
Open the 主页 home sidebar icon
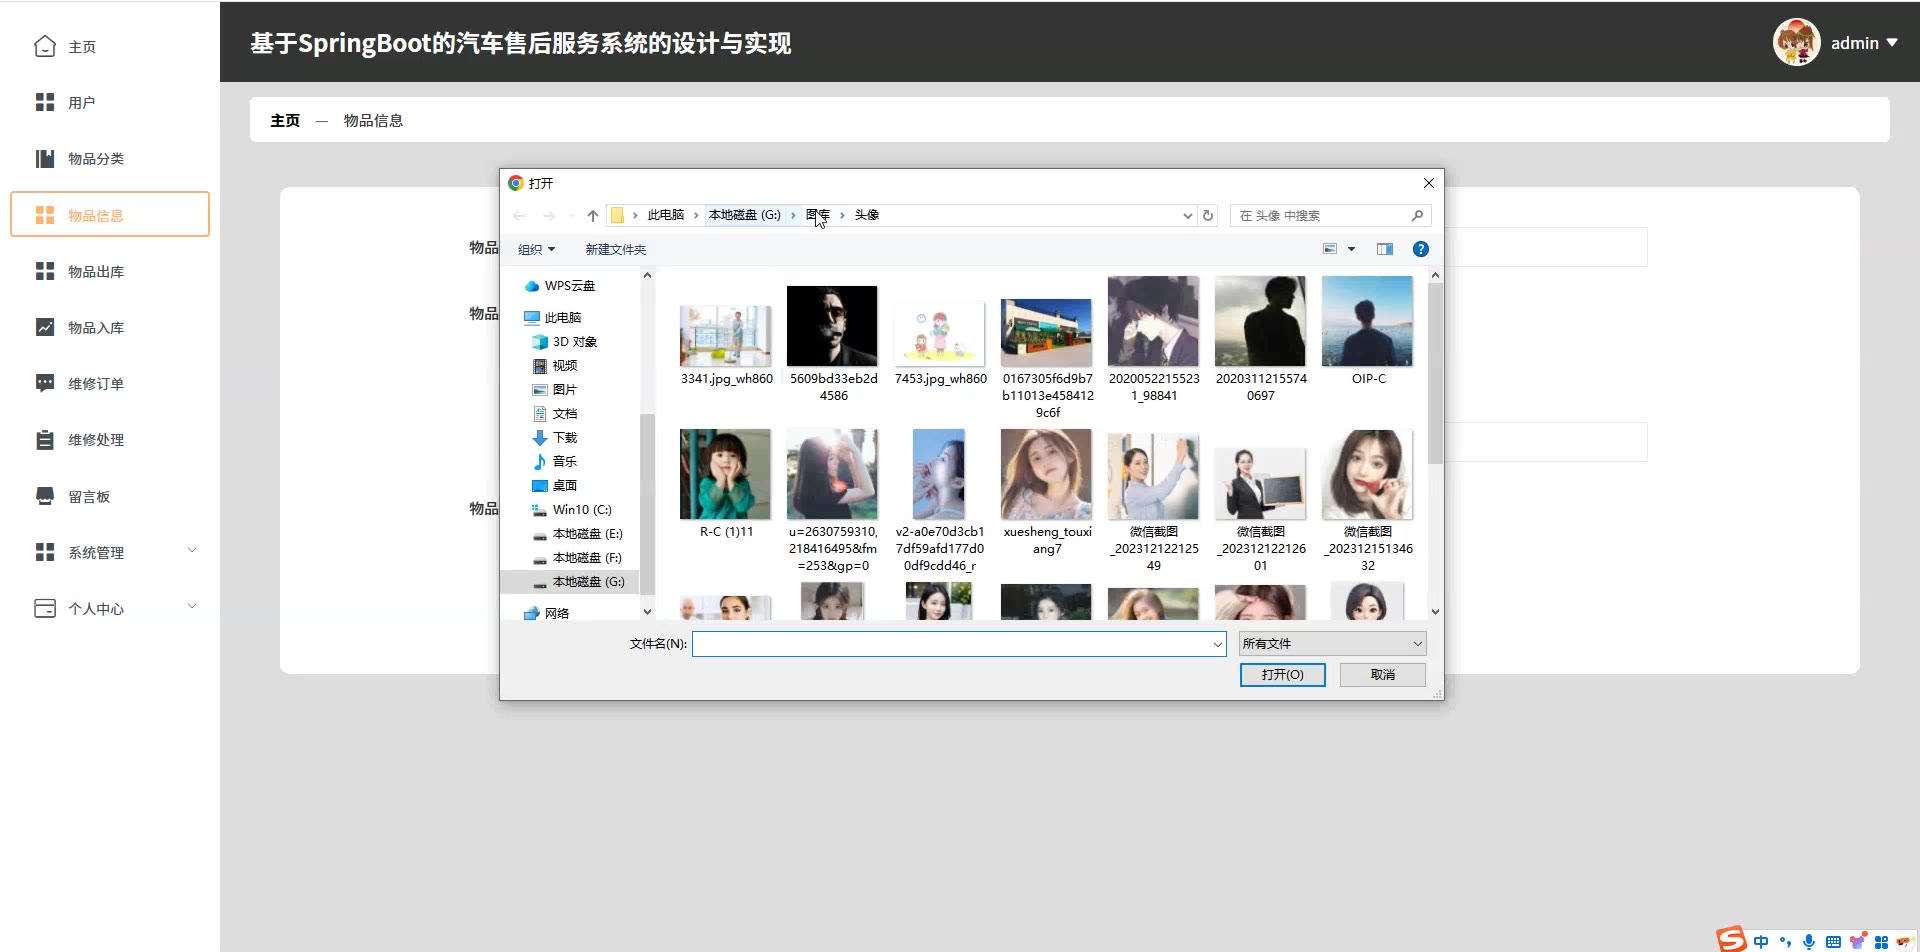pos(45,46)
